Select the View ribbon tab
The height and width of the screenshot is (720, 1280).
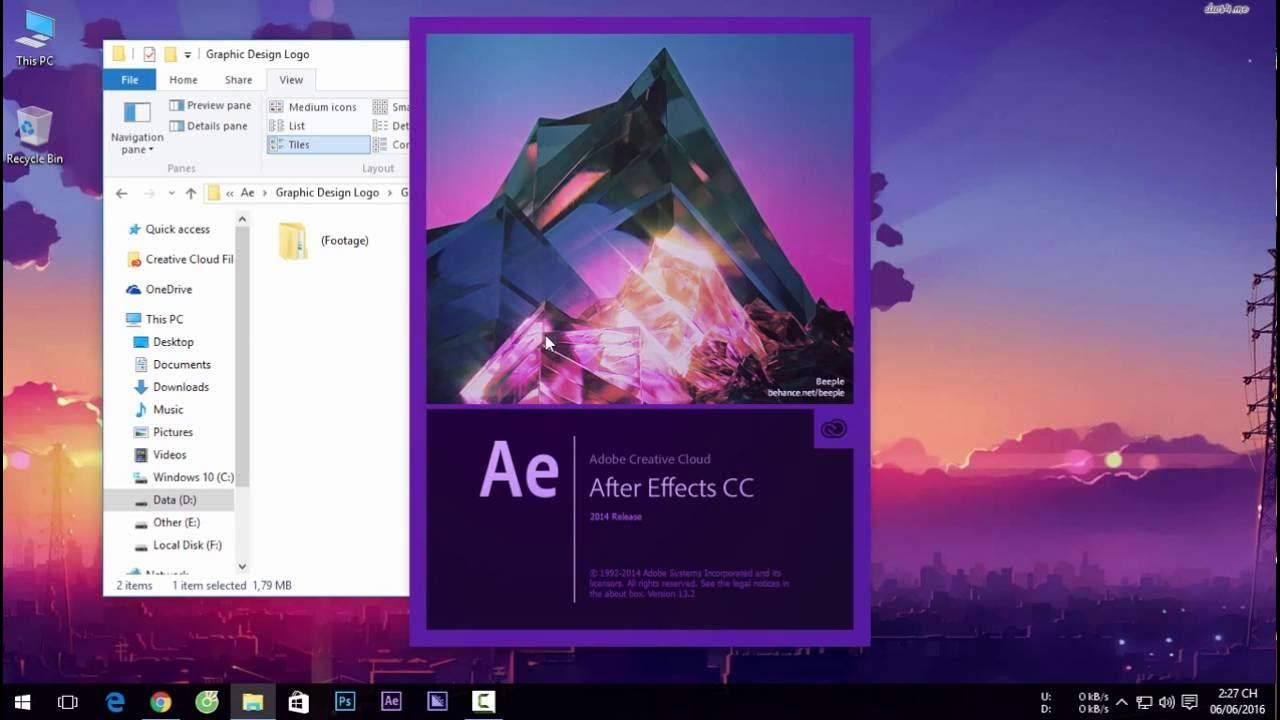[291, 80]
